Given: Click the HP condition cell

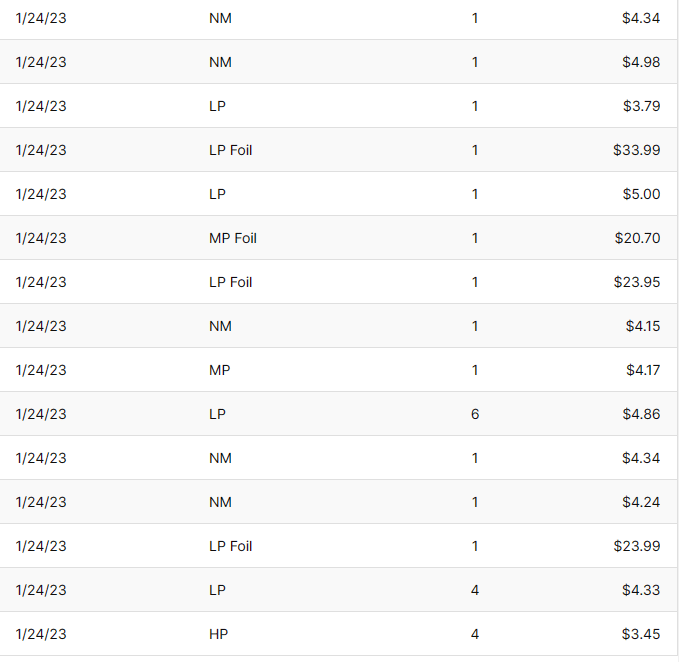Looking at the screenshot, I should pyautogui.click(x=219, y=634).
